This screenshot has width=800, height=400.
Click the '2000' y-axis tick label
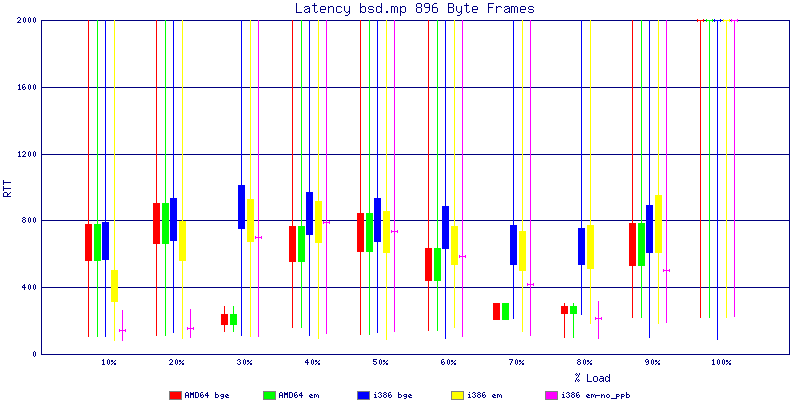tap(25, 20)
